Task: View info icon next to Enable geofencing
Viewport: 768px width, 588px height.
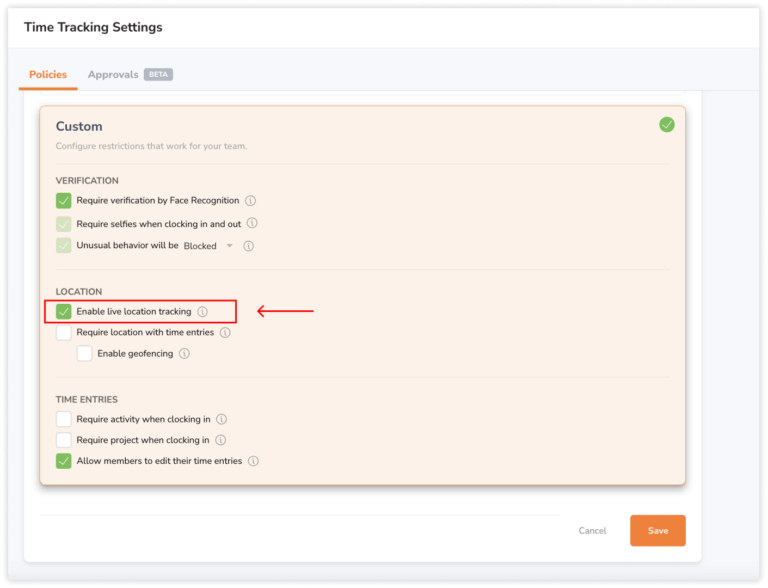Action: (x=184, y=353)
